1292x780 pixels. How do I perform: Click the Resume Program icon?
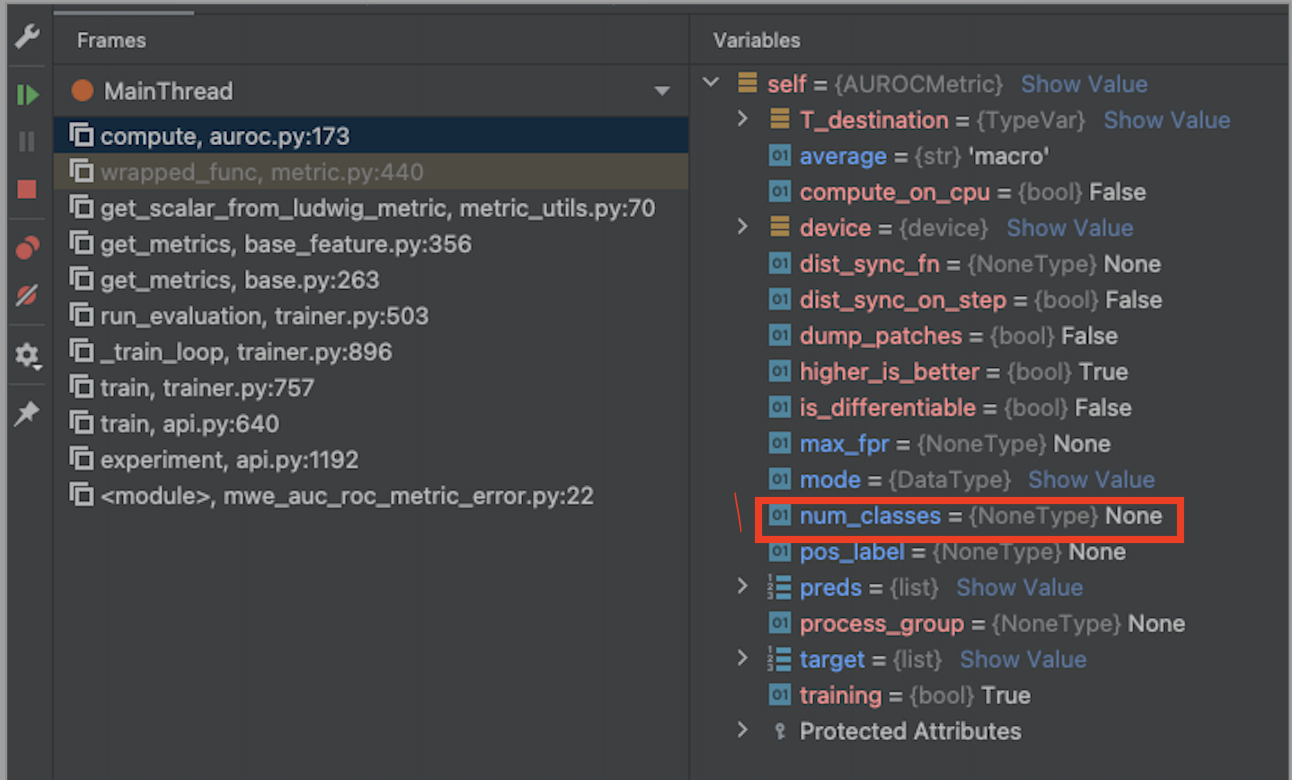26,94
